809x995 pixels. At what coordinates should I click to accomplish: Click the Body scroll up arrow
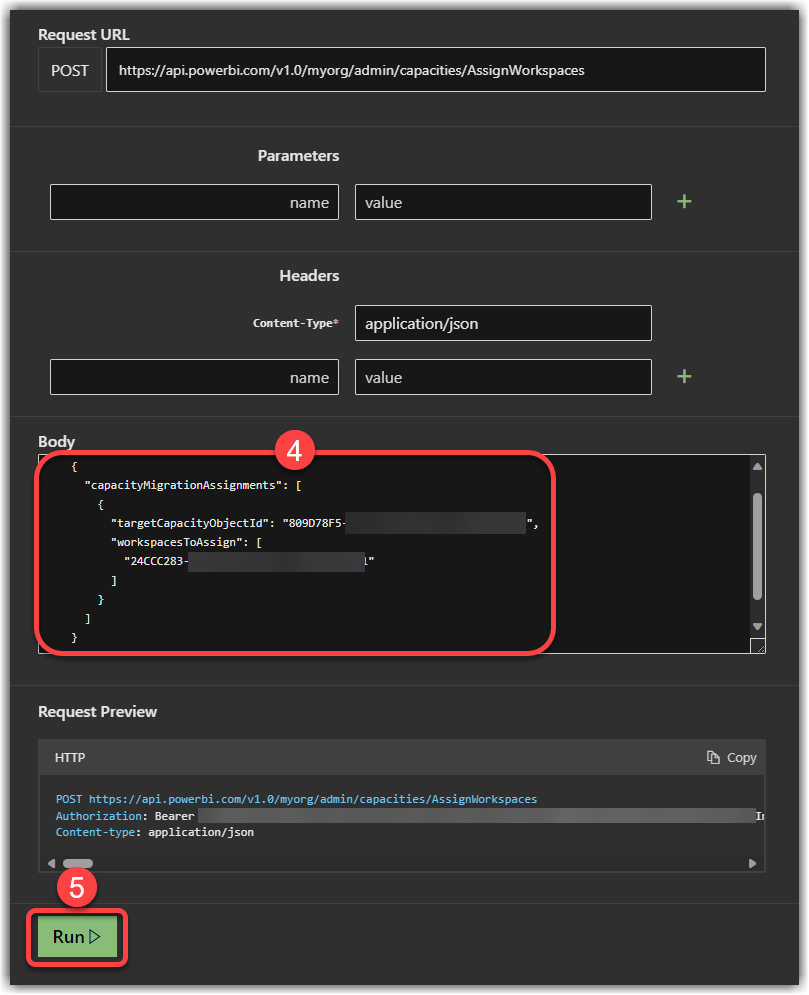tap(757, 467)
